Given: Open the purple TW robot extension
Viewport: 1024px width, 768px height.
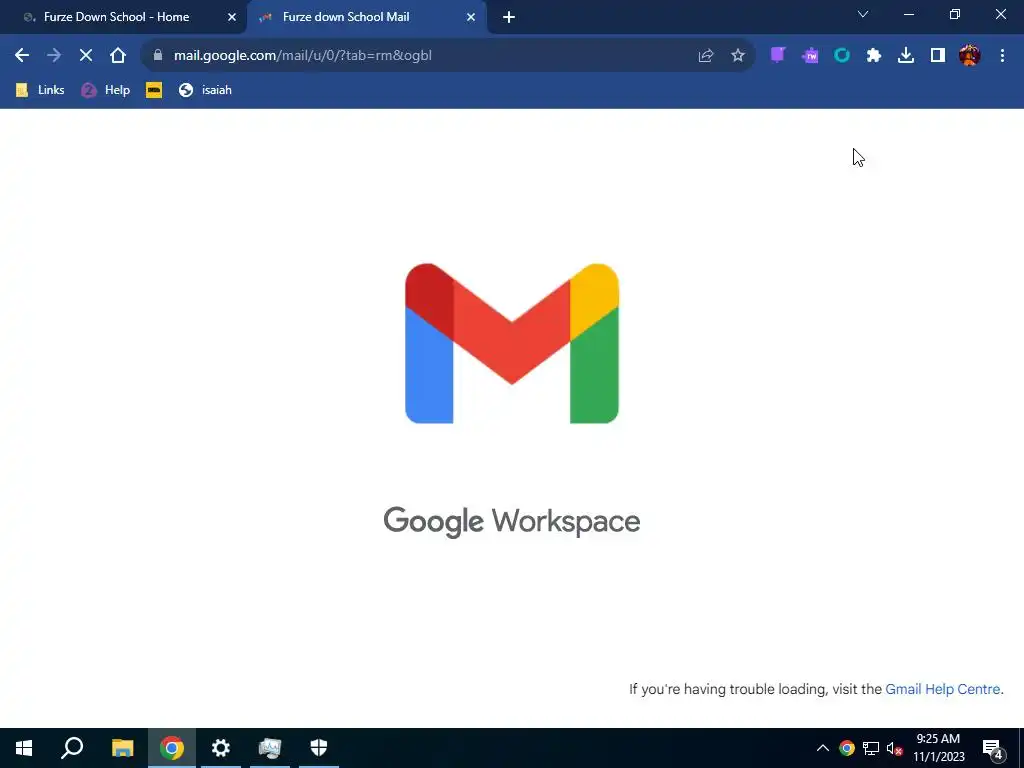Looking at the screenshot, I should tap(810, 56).
